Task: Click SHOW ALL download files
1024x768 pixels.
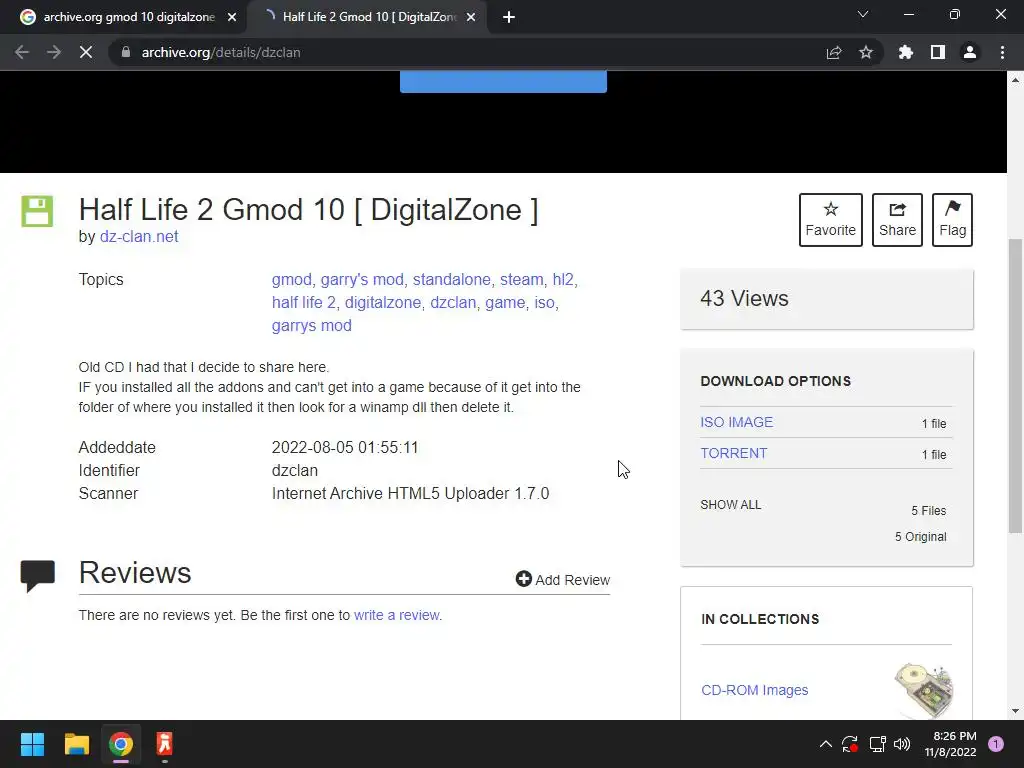Action: 731,505
